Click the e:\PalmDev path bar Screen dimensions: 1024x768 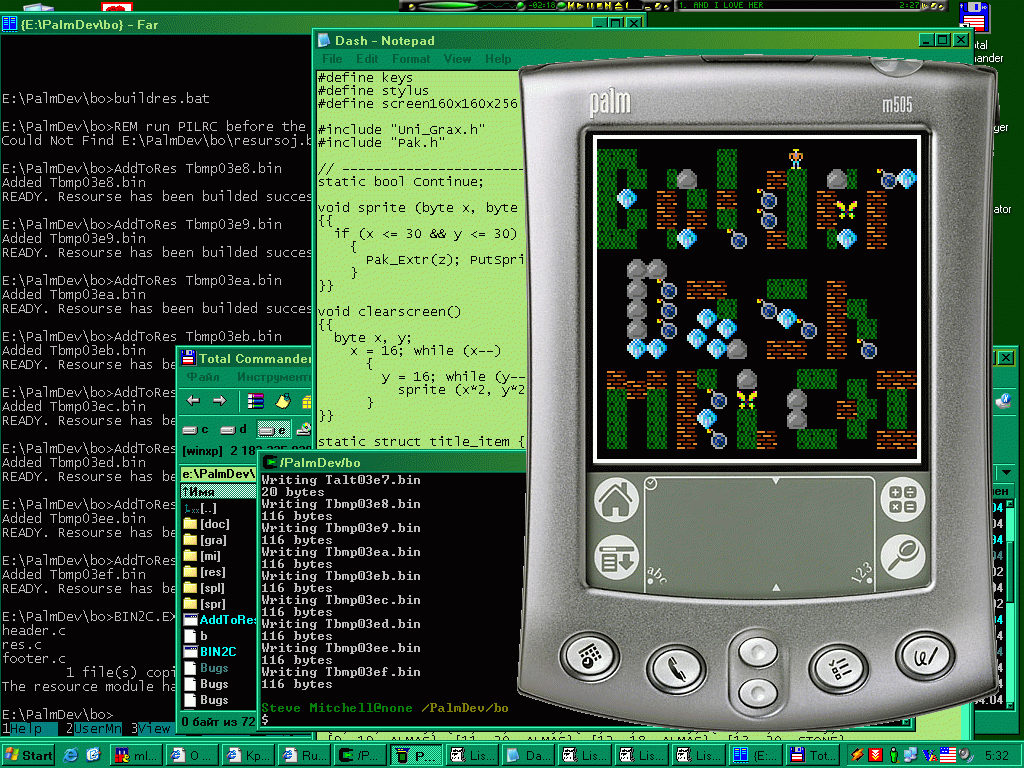pos(219,473)
